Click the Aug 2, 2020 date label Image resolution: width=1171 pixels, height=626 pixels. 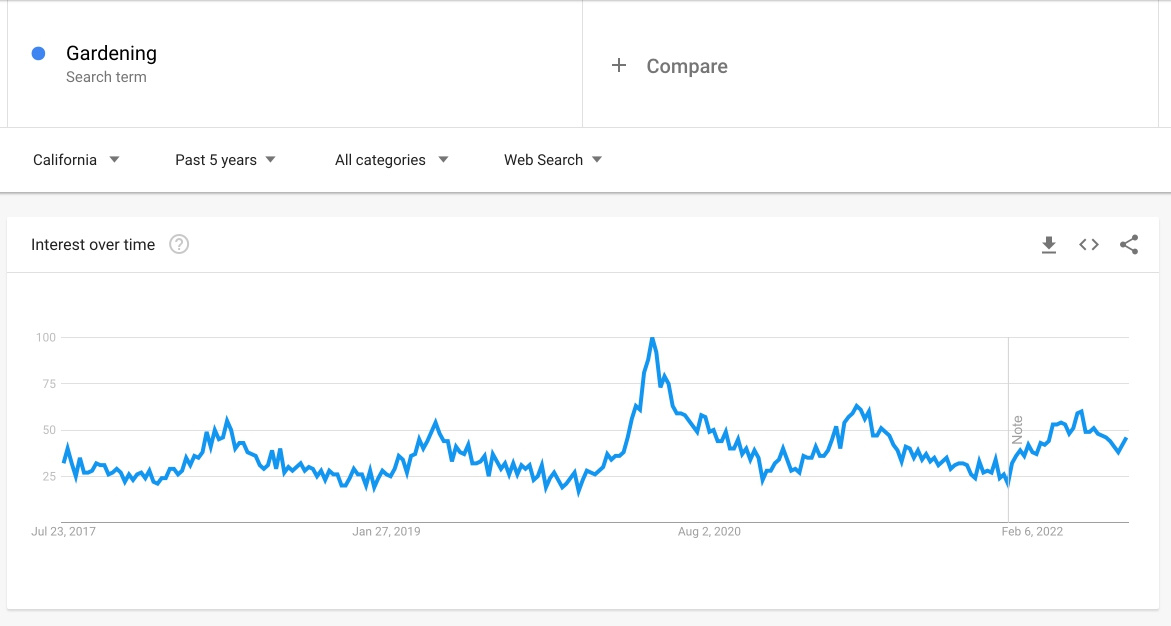click(x=709, y=532)
